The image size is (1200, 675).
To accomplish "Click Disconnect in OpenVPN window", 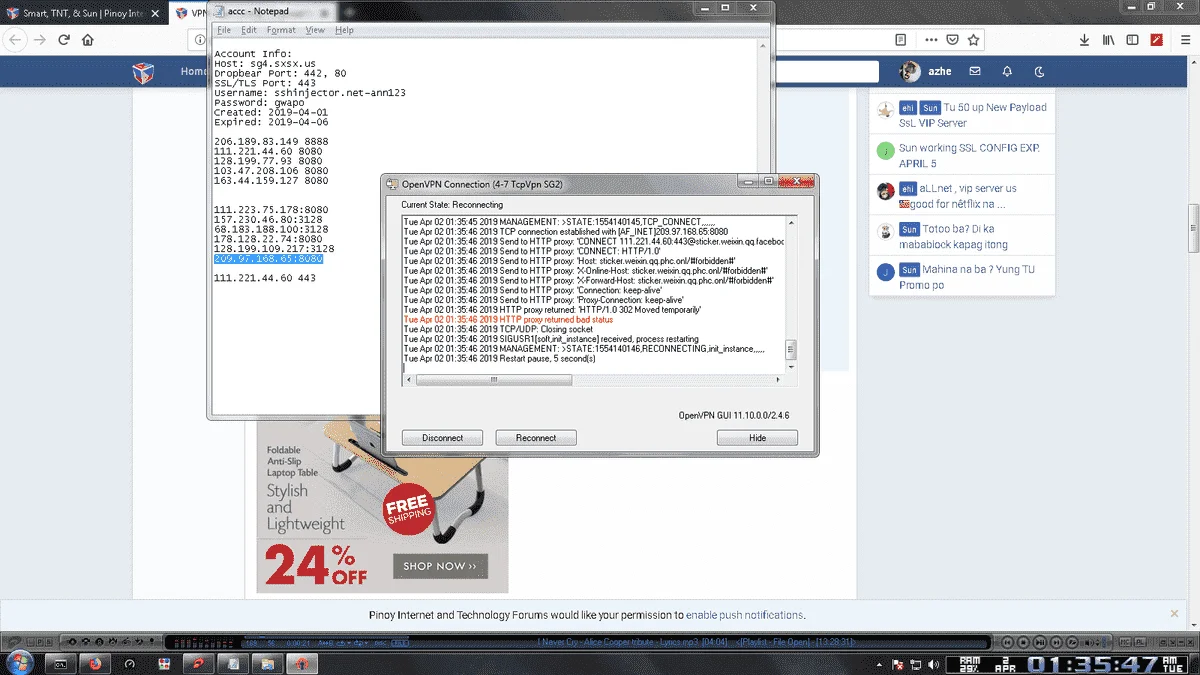I will click(x=442, y=438).
